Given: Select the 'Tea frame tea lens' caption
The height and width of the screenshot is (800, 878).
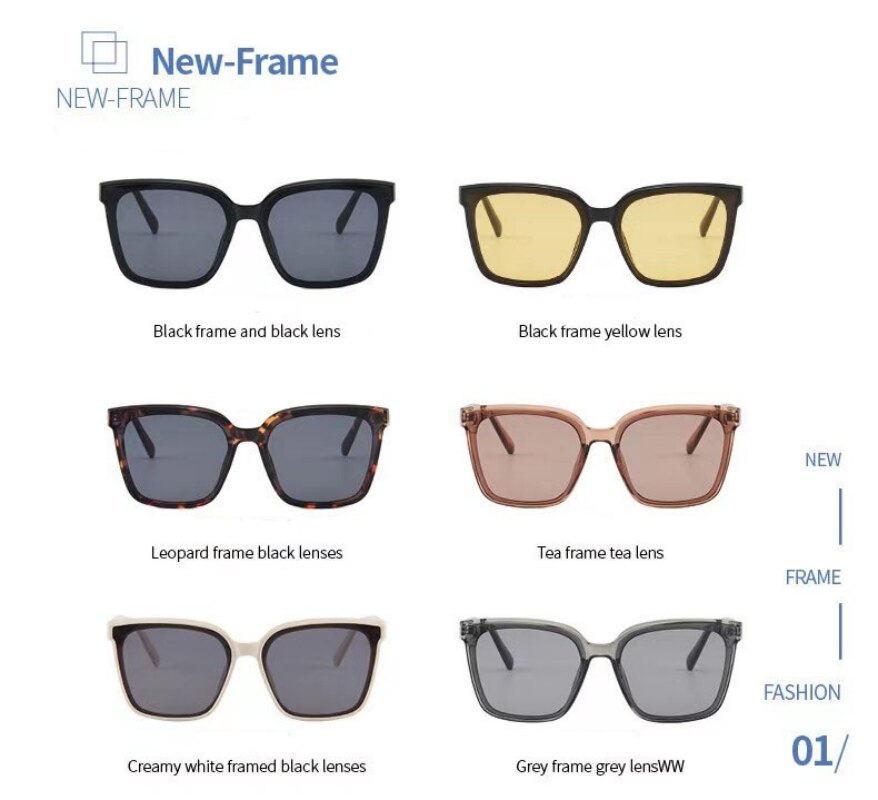Looking at the screenshot, I should tap(600, 553).
